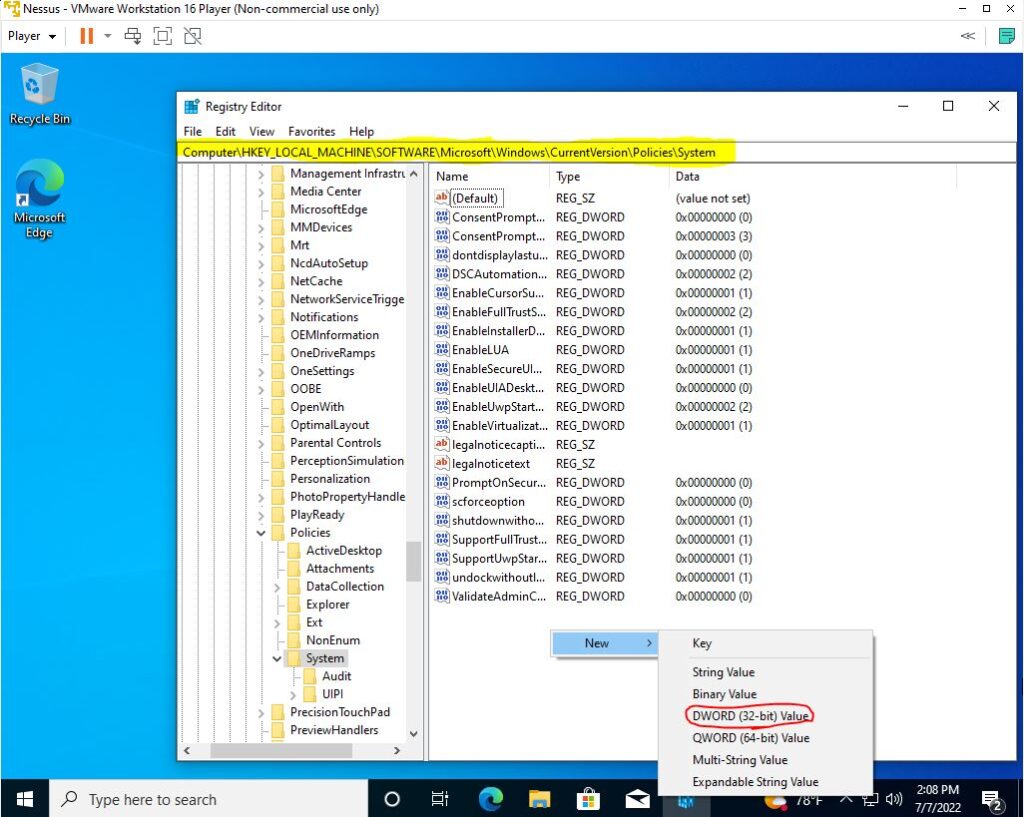Open the notification center icon
Screen dimensions: 1024x817
coord(992,799)
